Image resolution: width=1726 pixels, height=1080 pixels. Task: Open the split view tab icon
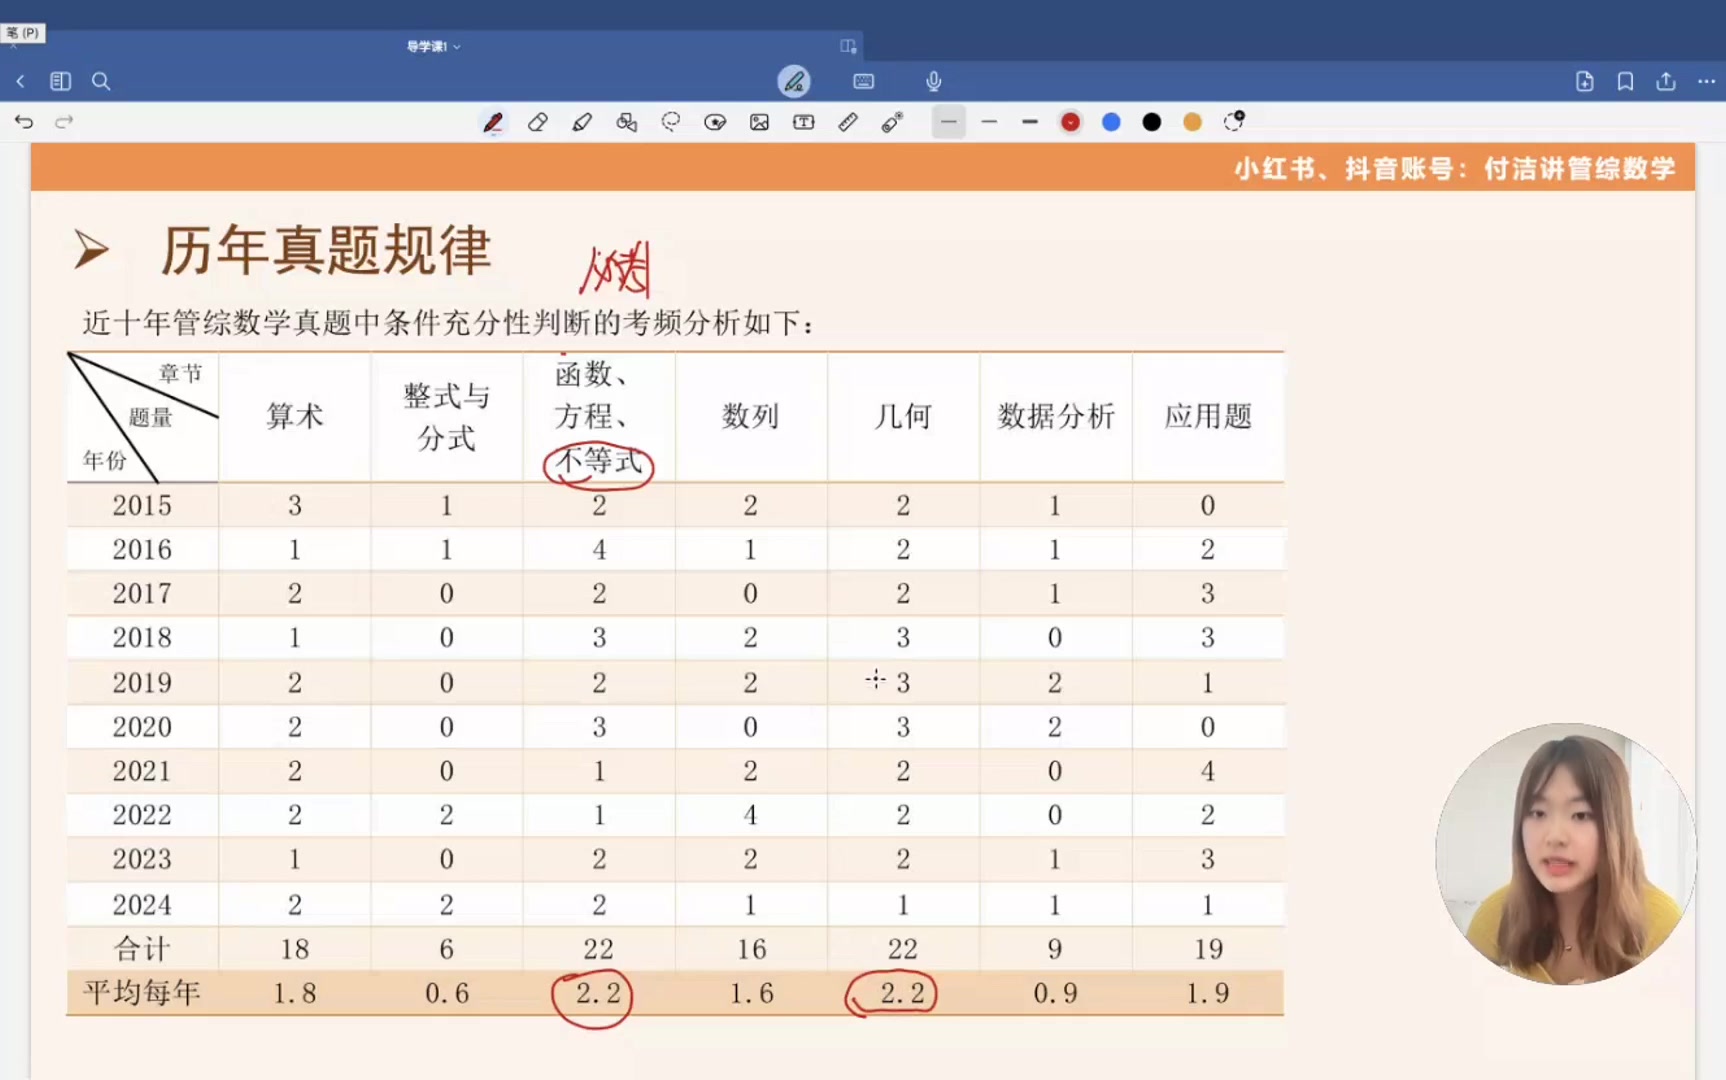point(848,46)
